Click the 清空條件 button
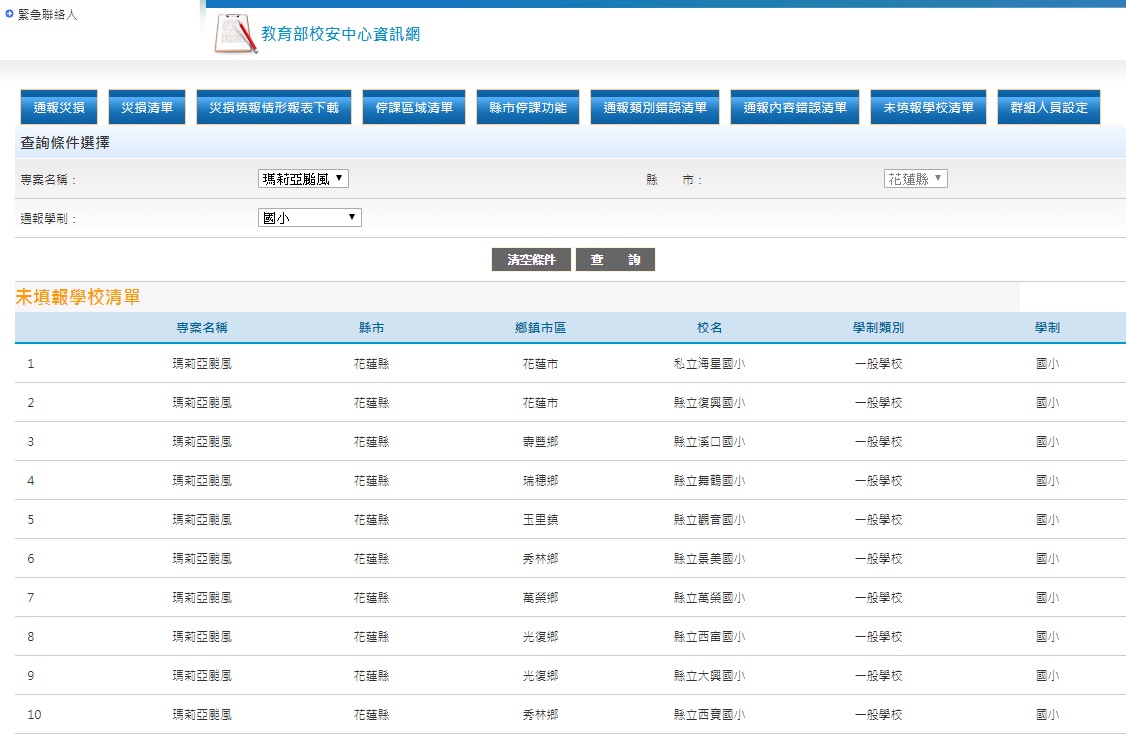 tap(531, 260)
